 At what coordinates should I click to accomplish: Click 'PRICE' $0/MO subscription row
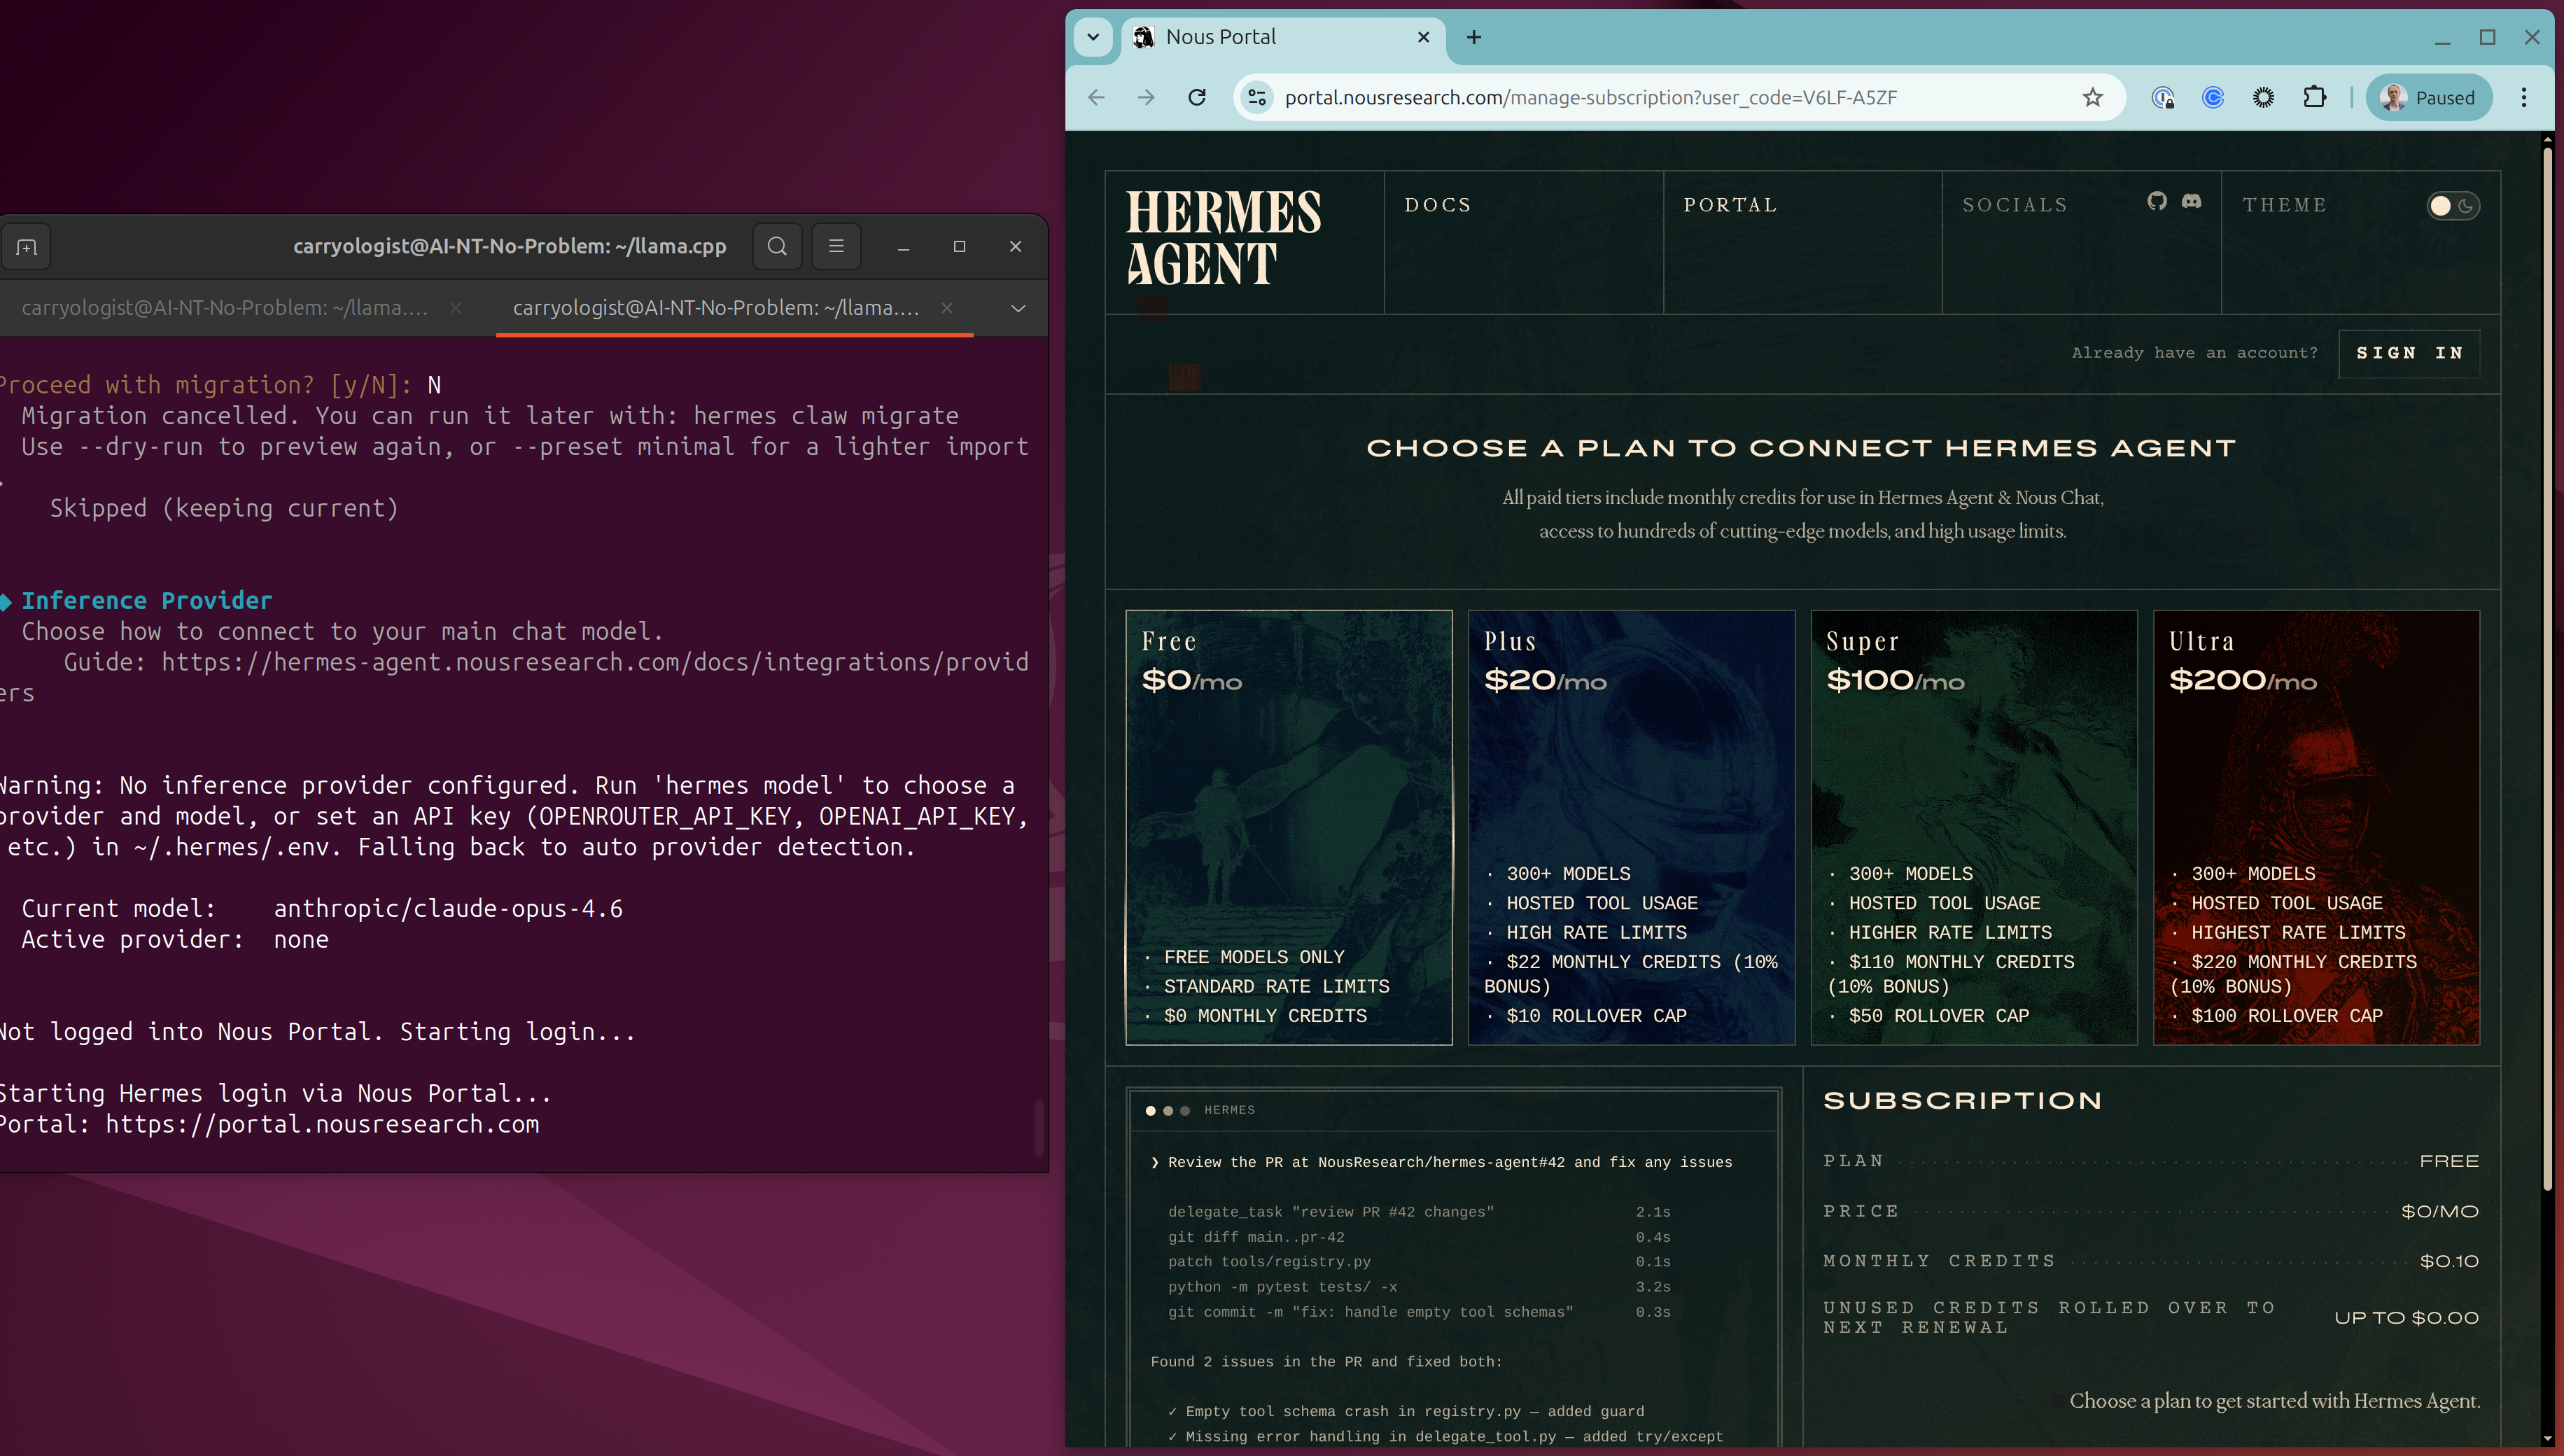[2150, 1211]
